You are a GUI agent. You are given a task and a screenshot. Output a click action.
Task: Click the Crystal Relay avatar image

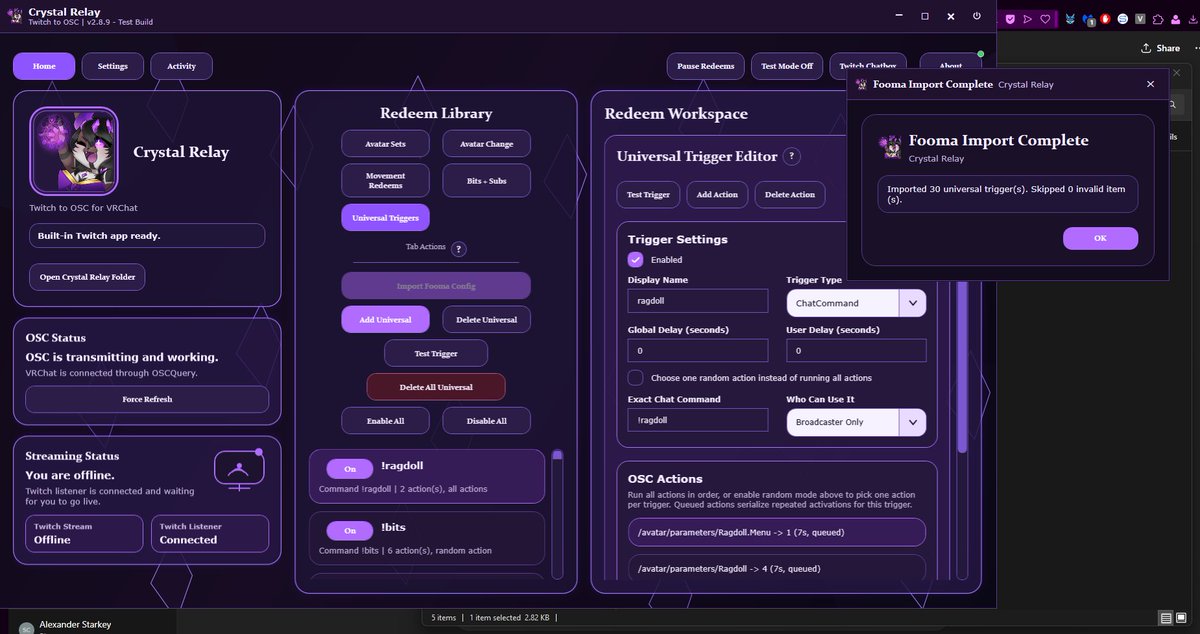[x=74, y=151]
